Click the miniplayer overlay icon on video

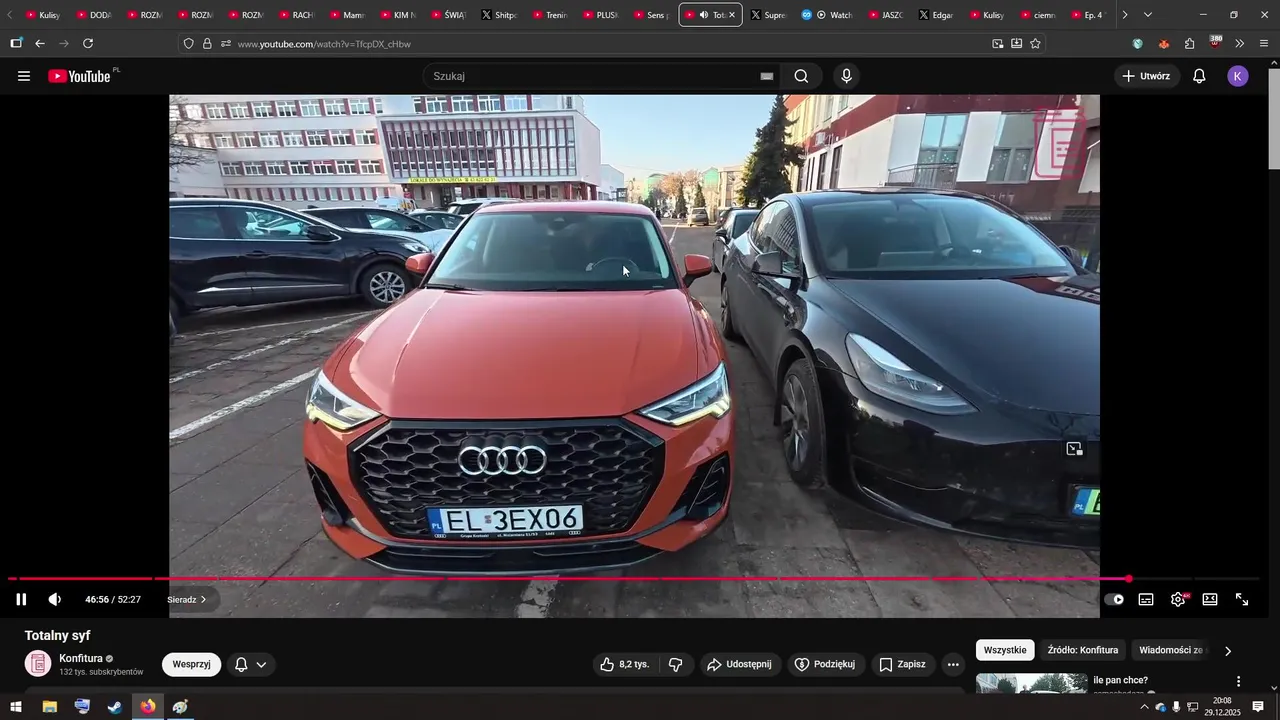pos(1074,449)
